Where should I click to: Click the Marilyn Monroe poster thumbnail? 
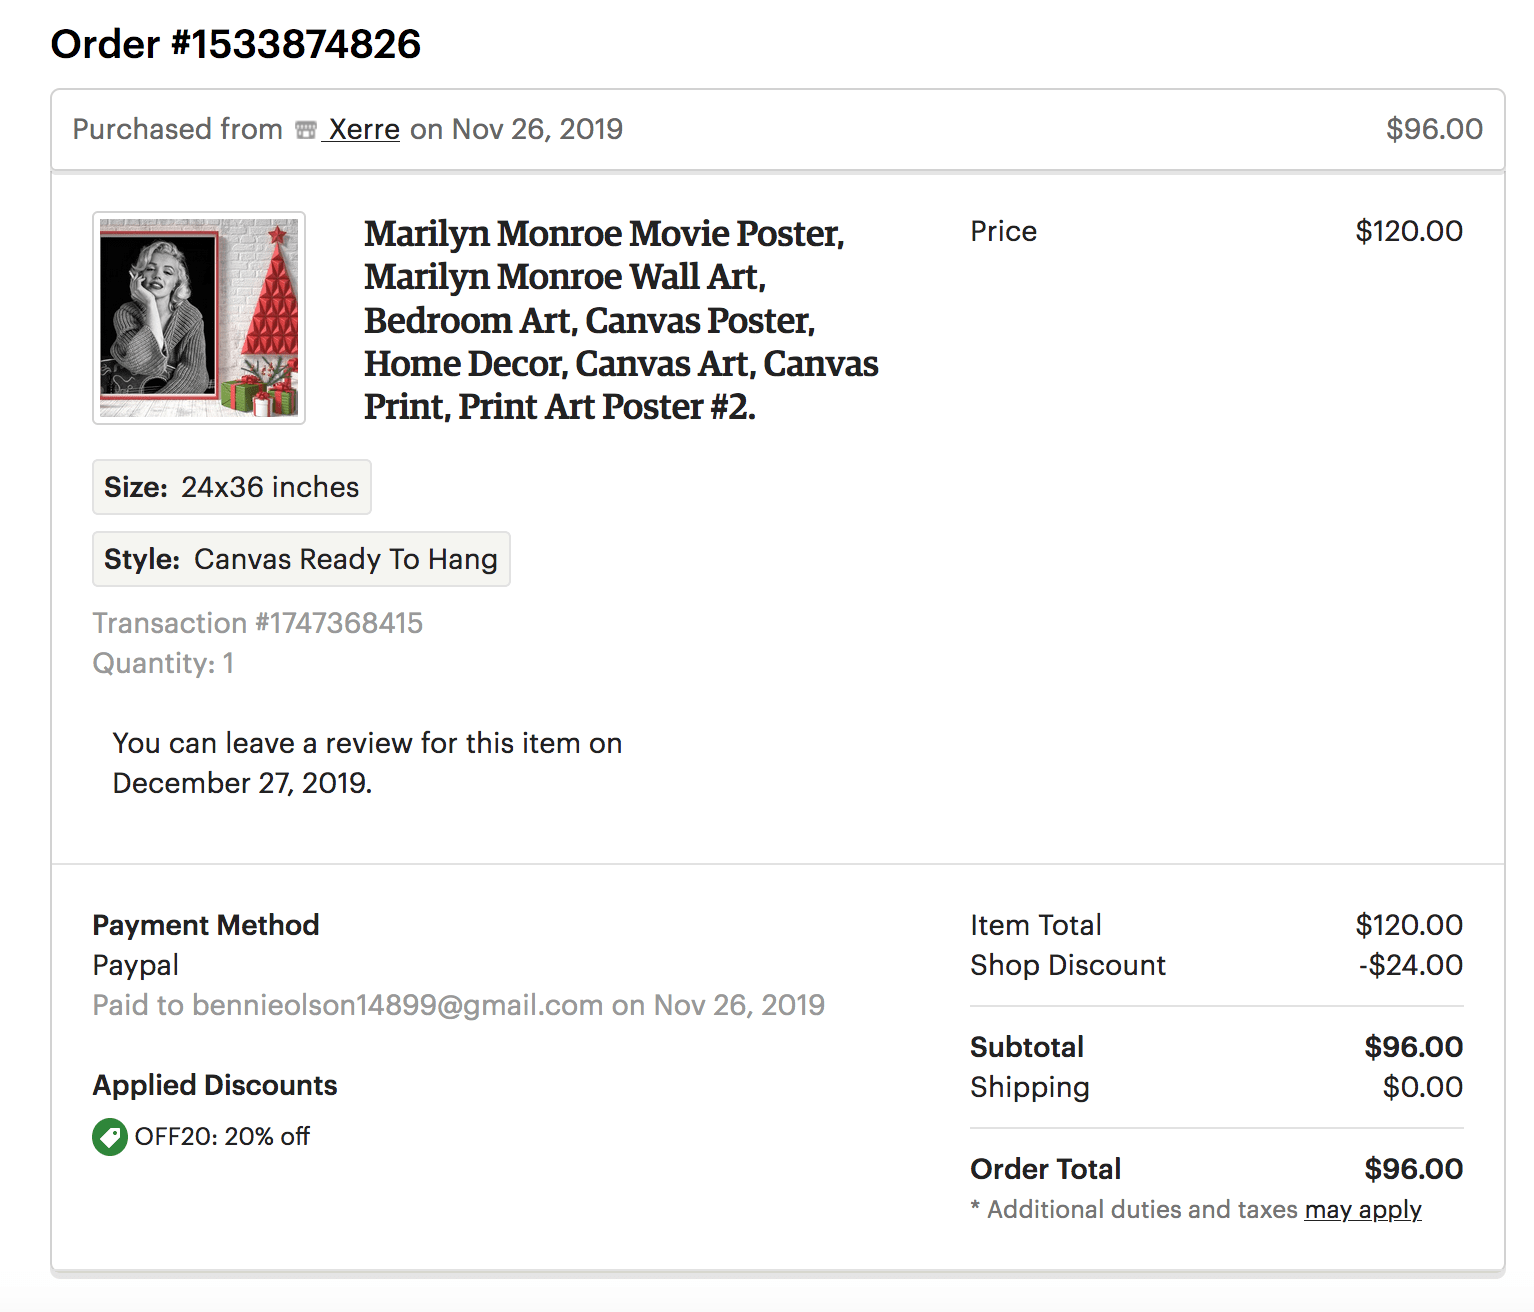pos(199,318)
